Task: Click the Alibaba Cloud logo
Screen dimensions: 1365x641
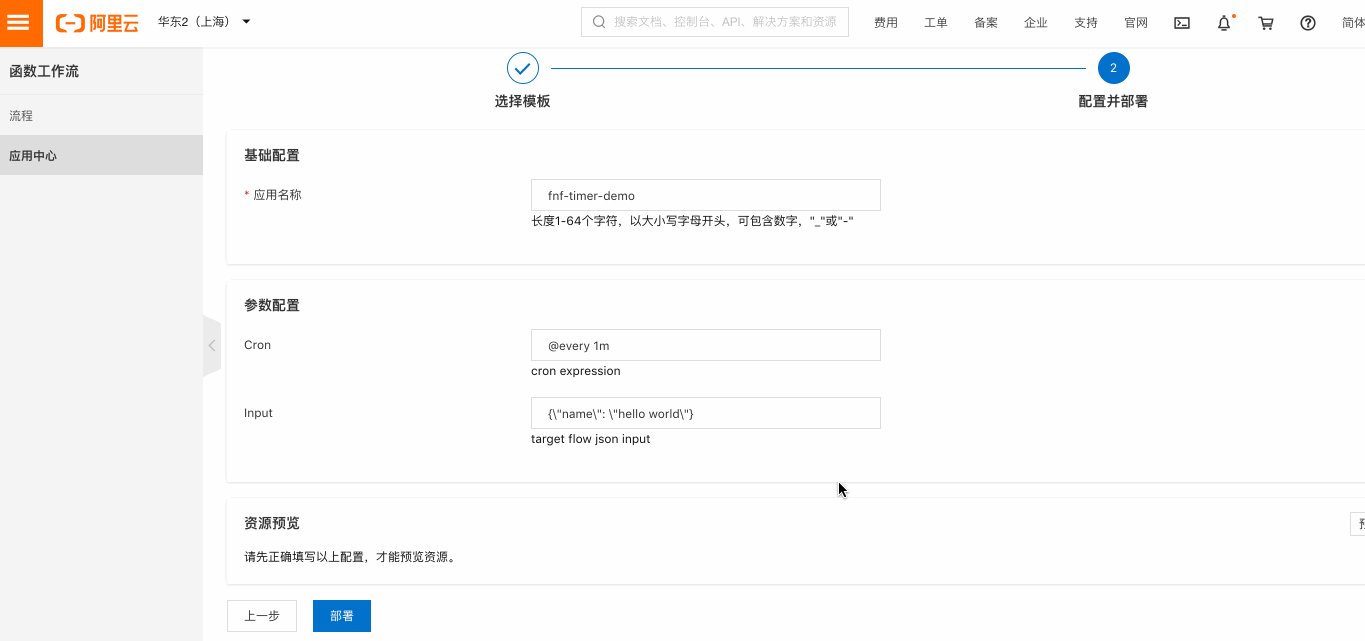Action: (95, 22)
